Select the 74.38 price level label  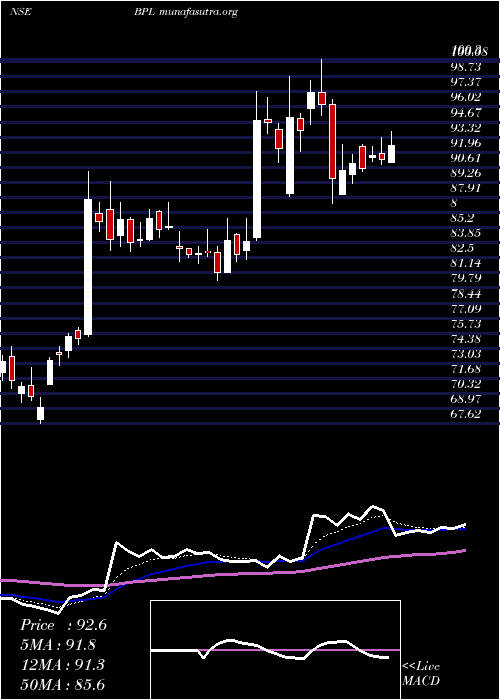pyautogui.click(x=466, y=339)
